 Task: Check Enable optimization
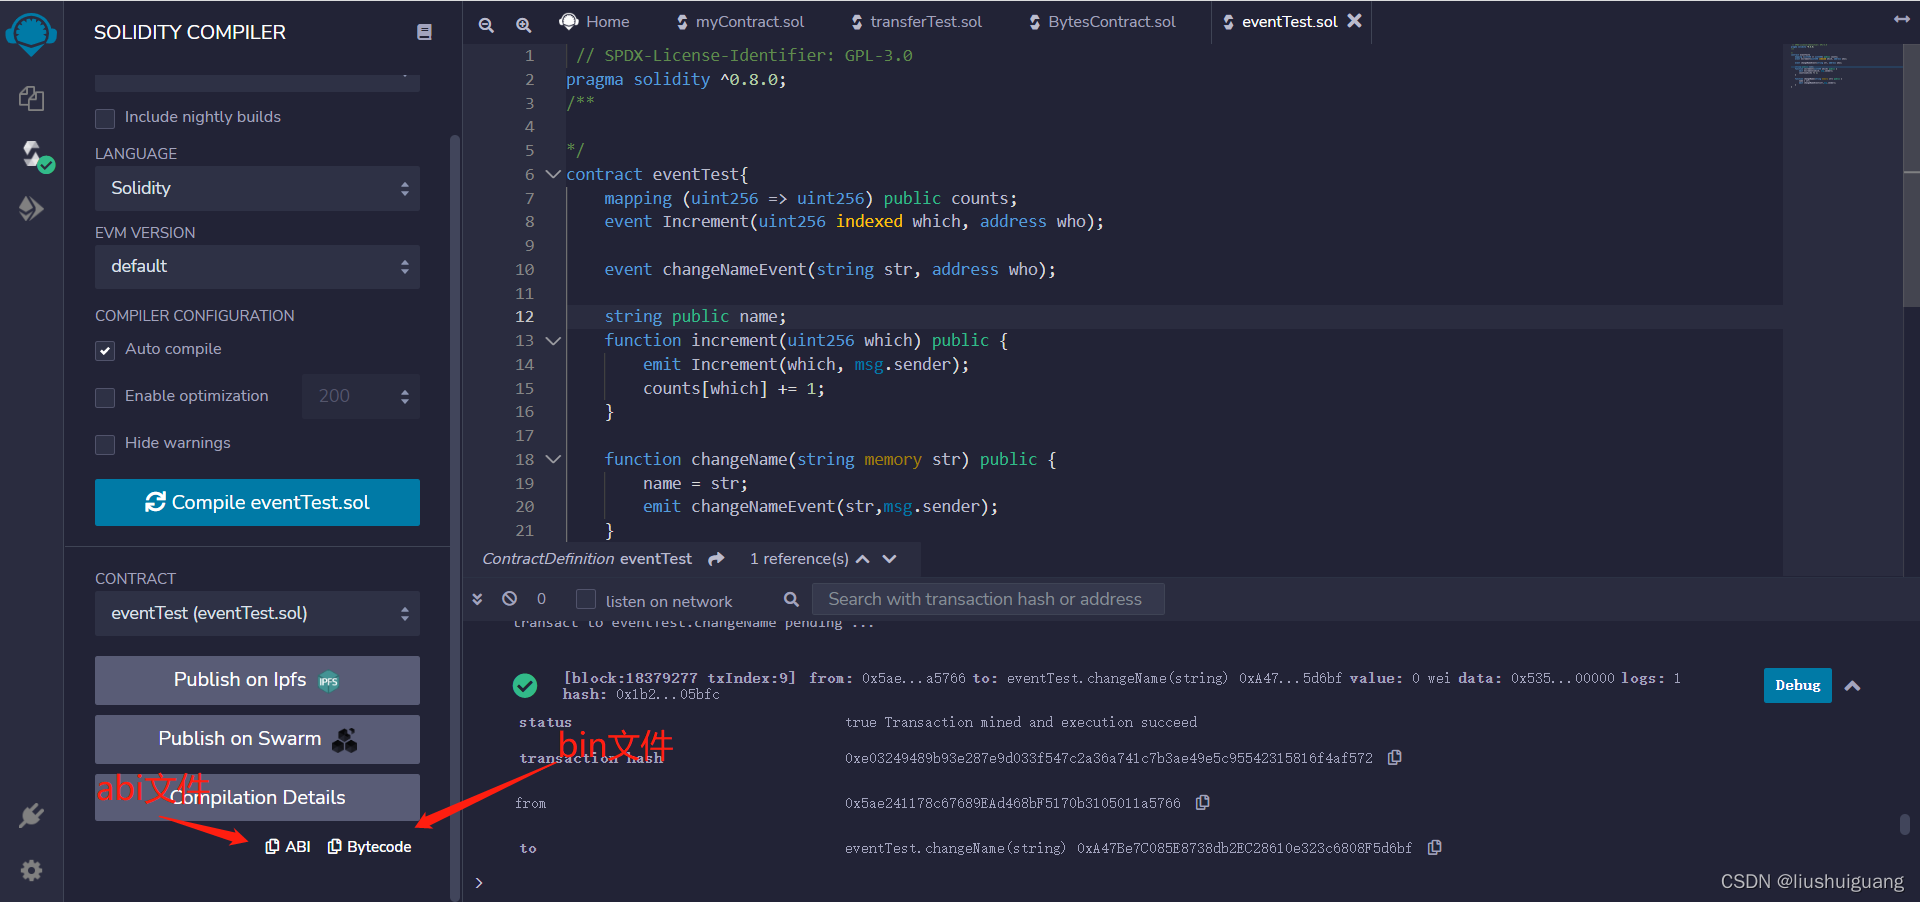(105, 398)
